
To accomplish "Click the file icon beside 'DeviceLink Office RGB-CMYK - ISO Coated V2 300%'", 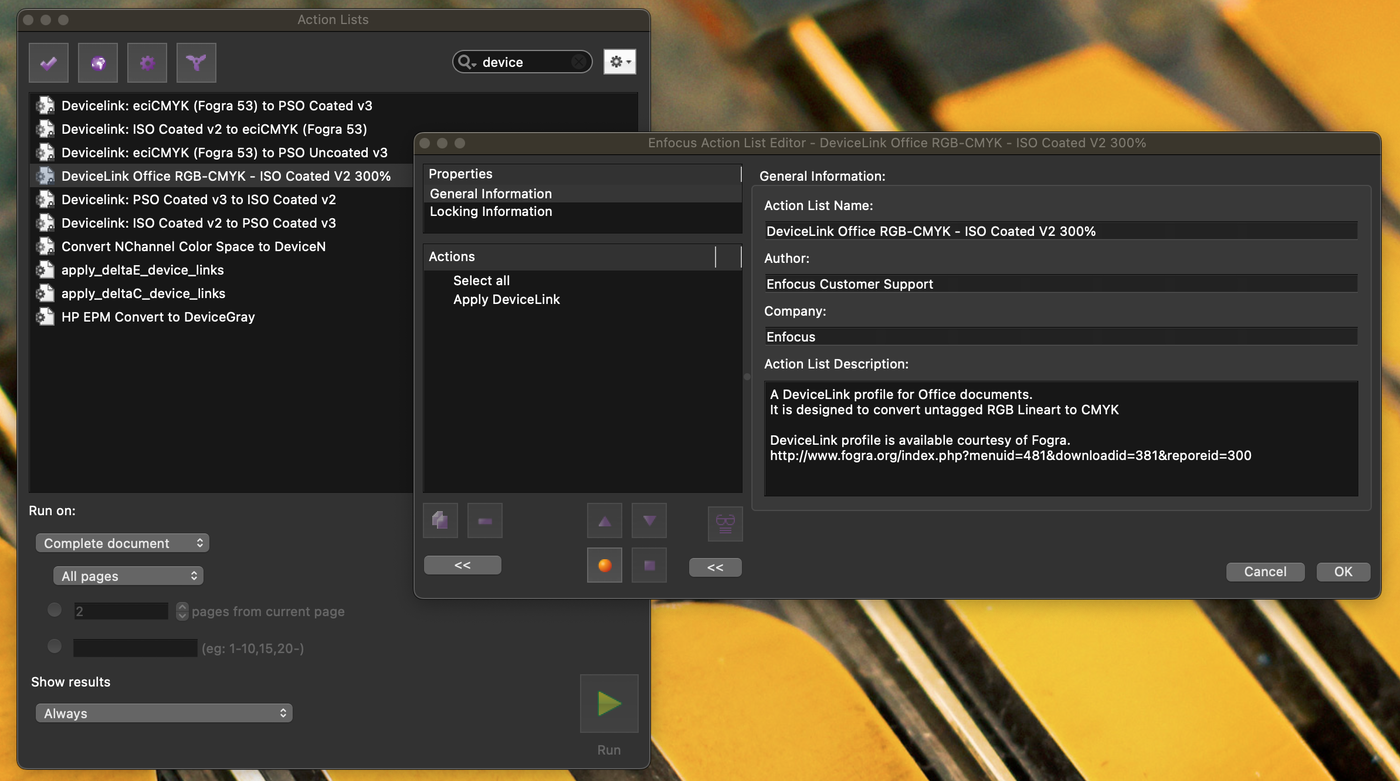I will (45, 176).
